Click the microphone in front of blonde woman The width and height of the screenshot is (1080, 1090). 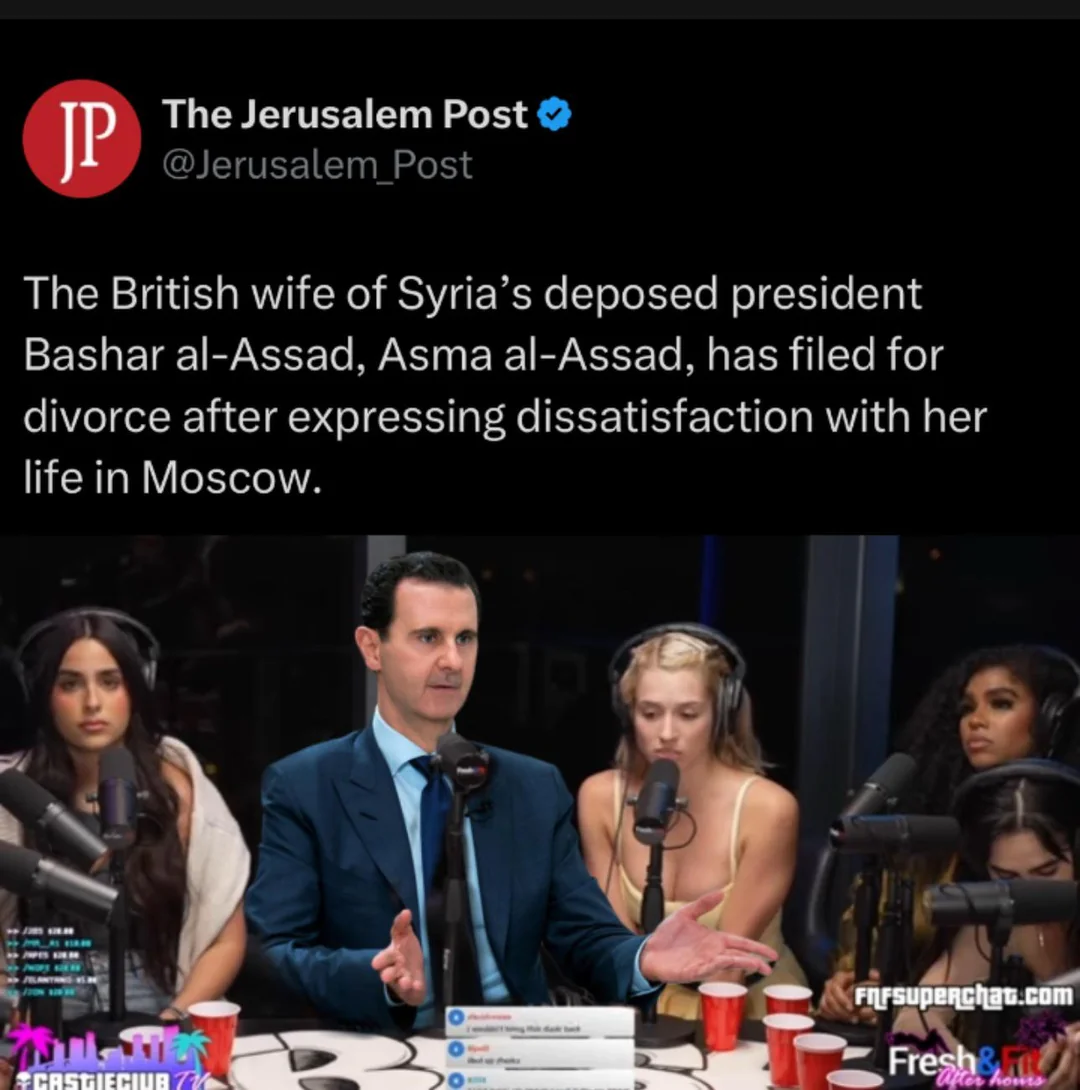pyautogui.click(x=655, y=798)
